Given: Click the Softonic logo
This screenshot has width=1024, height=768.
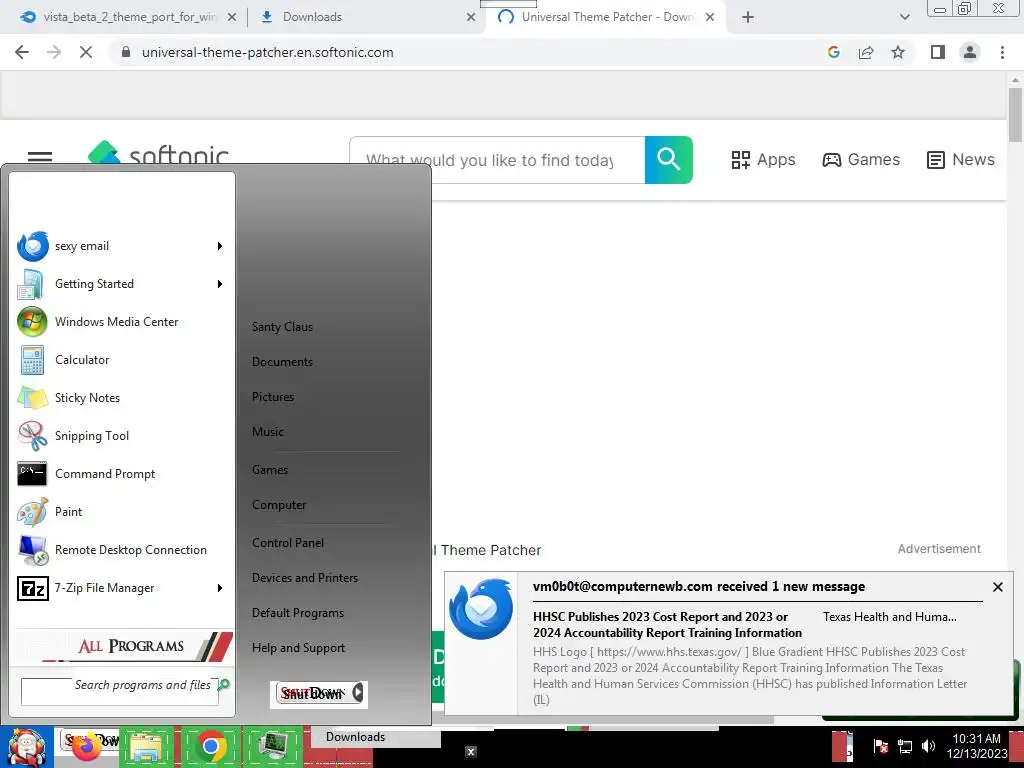Looking at the screenshot, I should (x=159, y=154).
